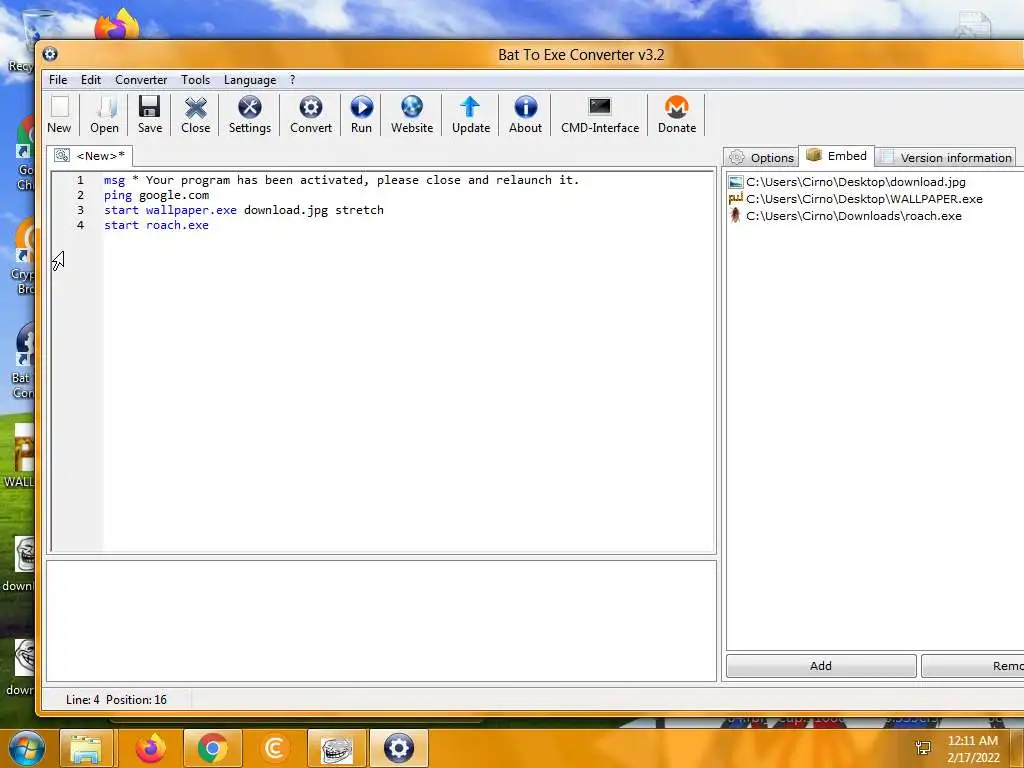The width and height of the screenshot is (1024, 768).
Task: Click the Add button in Embed panel
Action: coord(821,665)
